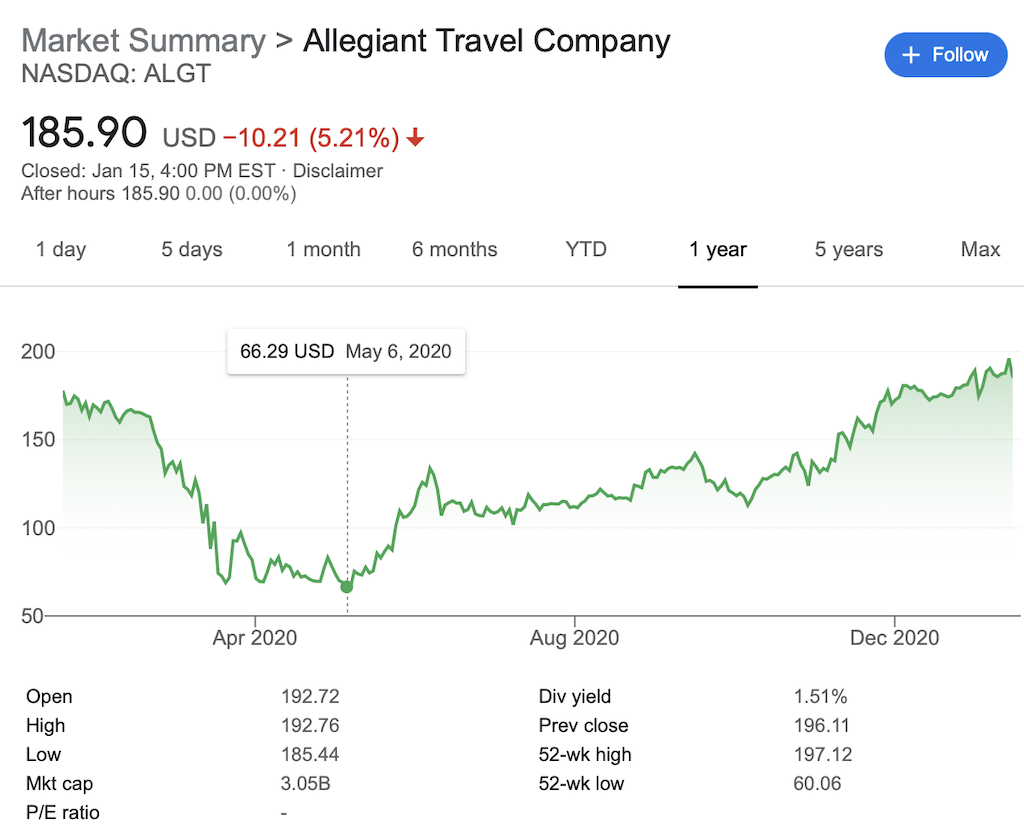Click the green data point on chart
The image size is (1024, 832).
point(347,586)
